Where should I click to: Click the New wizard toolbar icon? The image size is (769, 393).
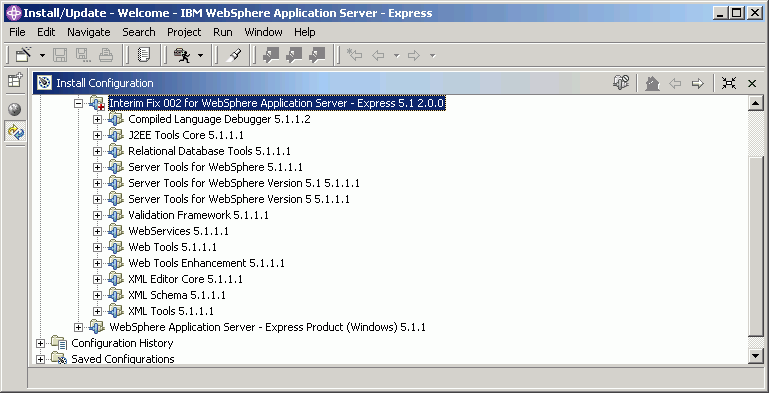(x=24, y=55)
